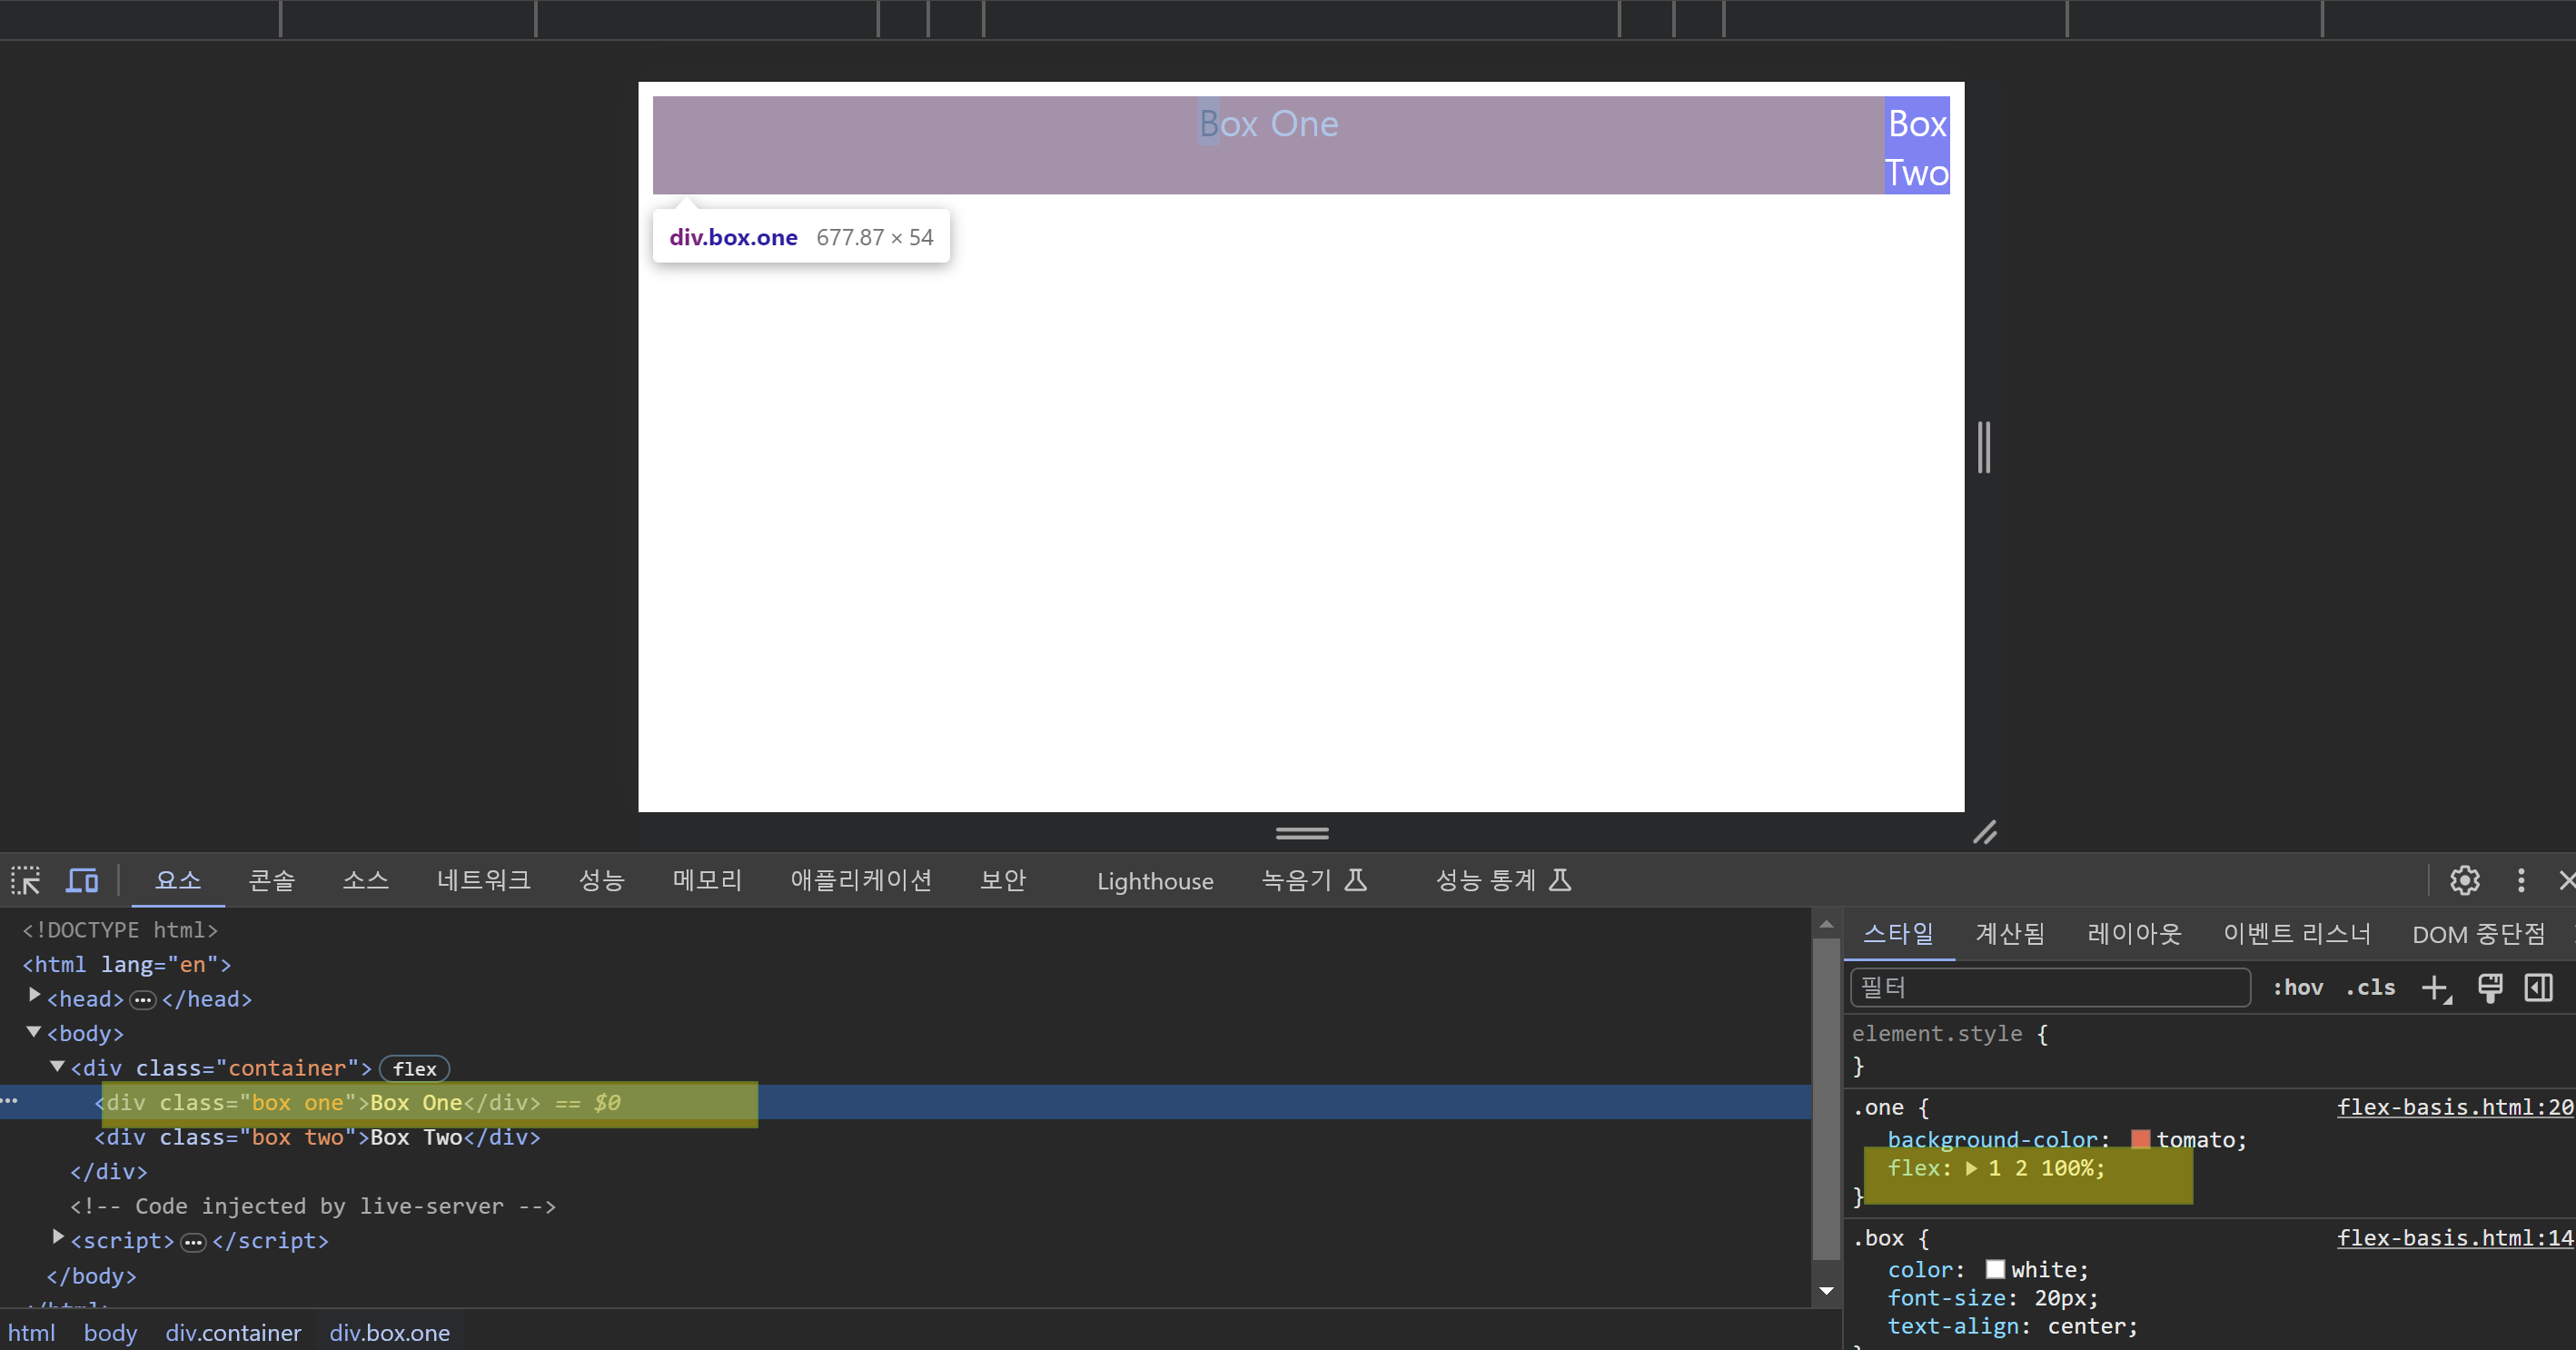Image resolution: width=2576 pixels, height=1350 pixels.
Task: Switch to the 소스 tab
Action: [365, 880]
